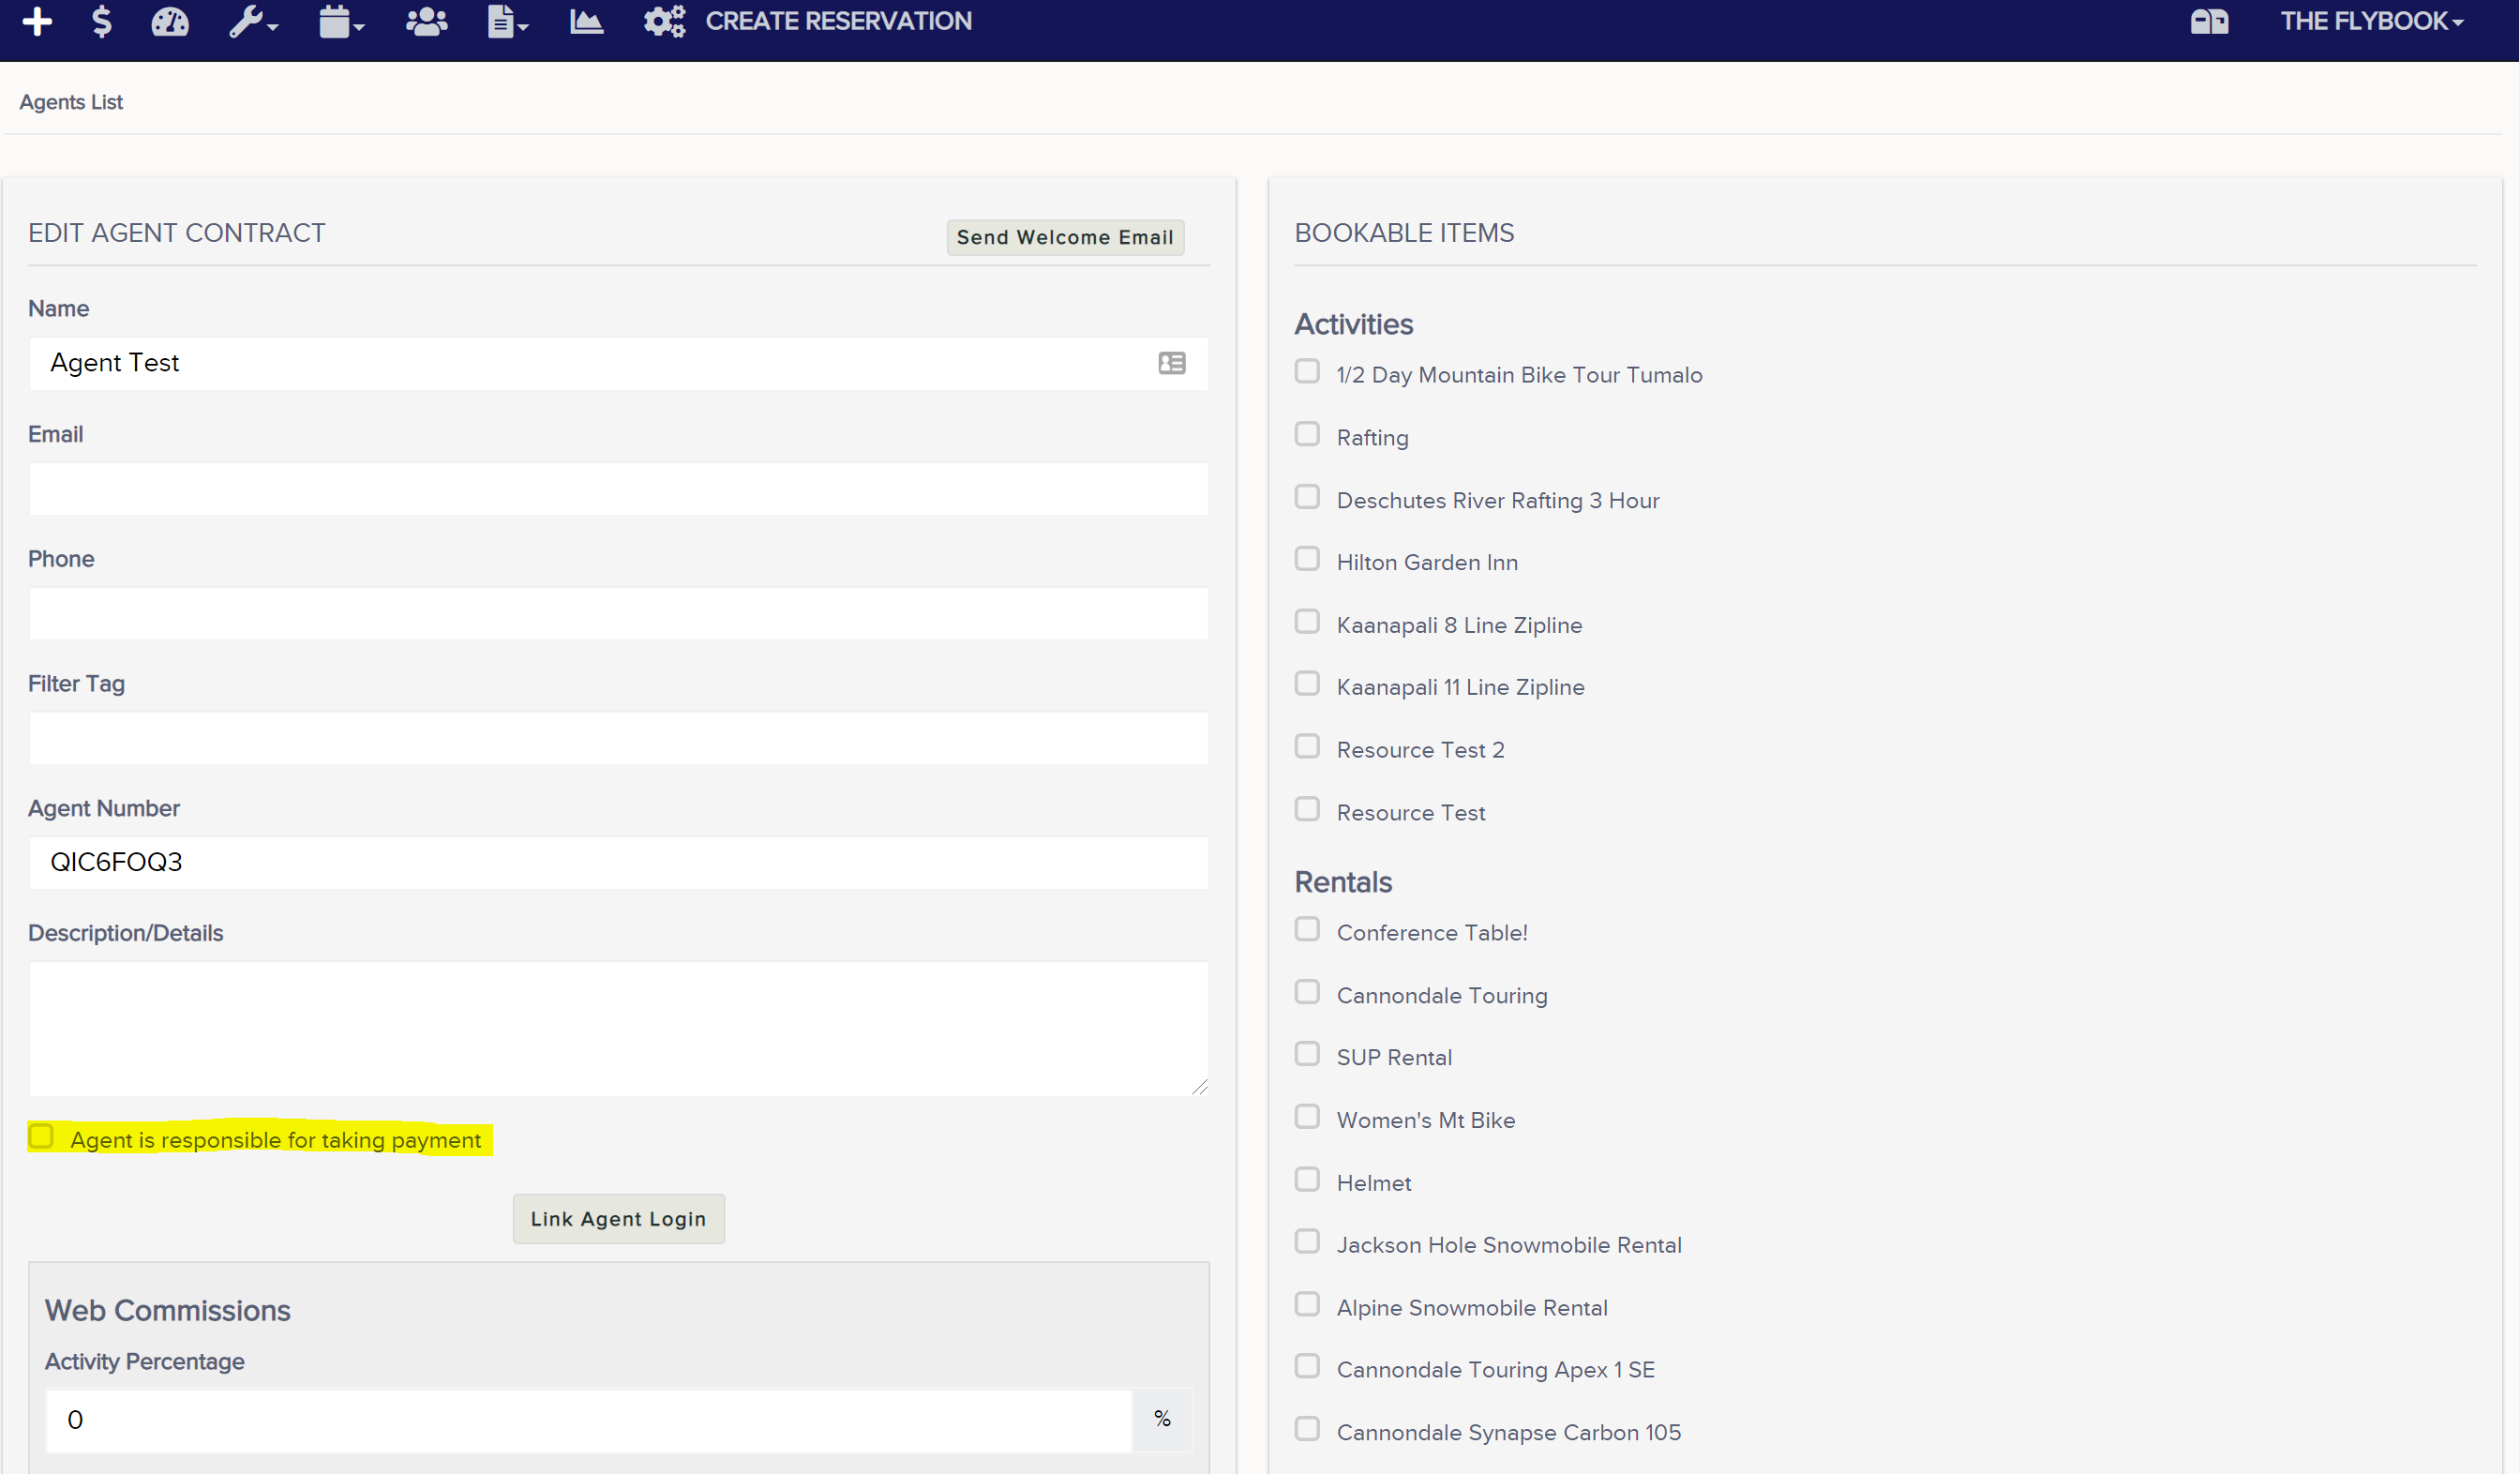Image resolution: width=2520 pixels, height=1474 pixels.
Task: Check the Rafting activity checkbox
Action: coord(1307,434)
